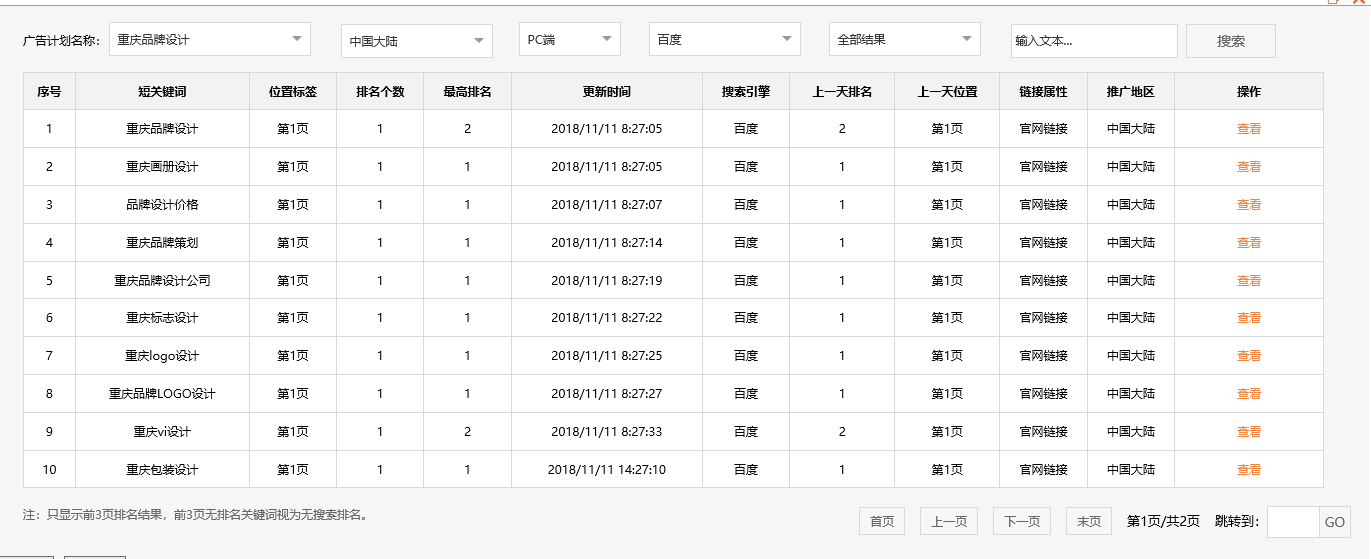Click the 序号 column header
Viewport: 1371px width, 559px height.
(49, 92)
